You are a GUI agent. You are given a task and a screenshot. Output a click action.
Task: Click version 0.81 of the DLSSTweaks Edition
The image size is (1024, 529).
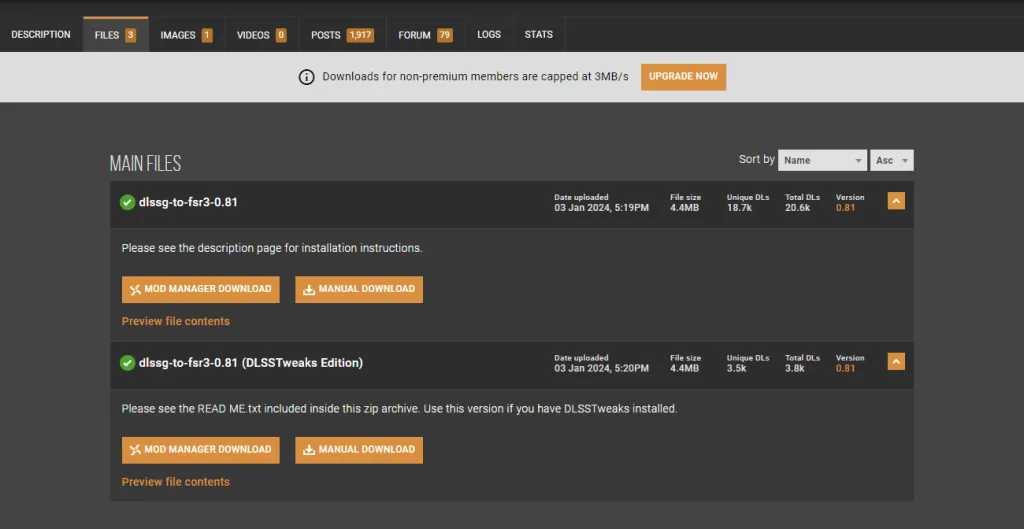845,368
